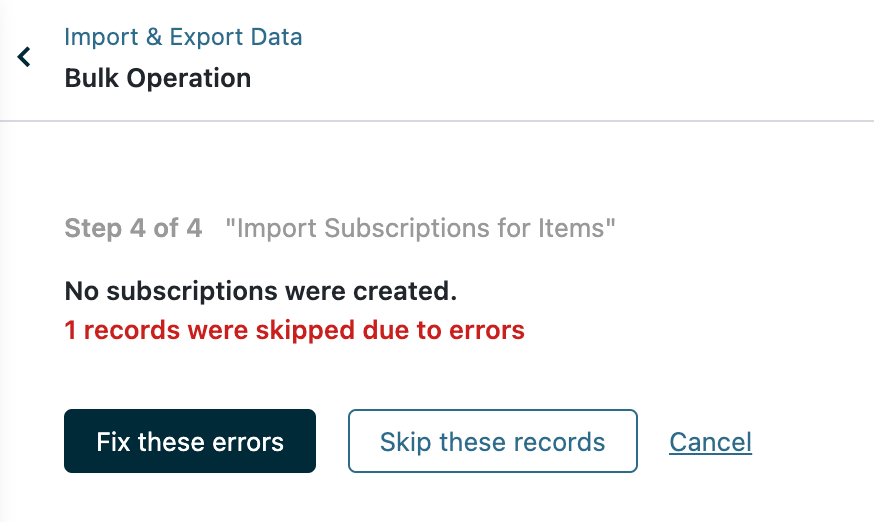This screenshot has width=874, height=522.
Task: Click the "Import Subscriptions for Items" operation name
Action: pyautogui.click(x=420, y=229)
